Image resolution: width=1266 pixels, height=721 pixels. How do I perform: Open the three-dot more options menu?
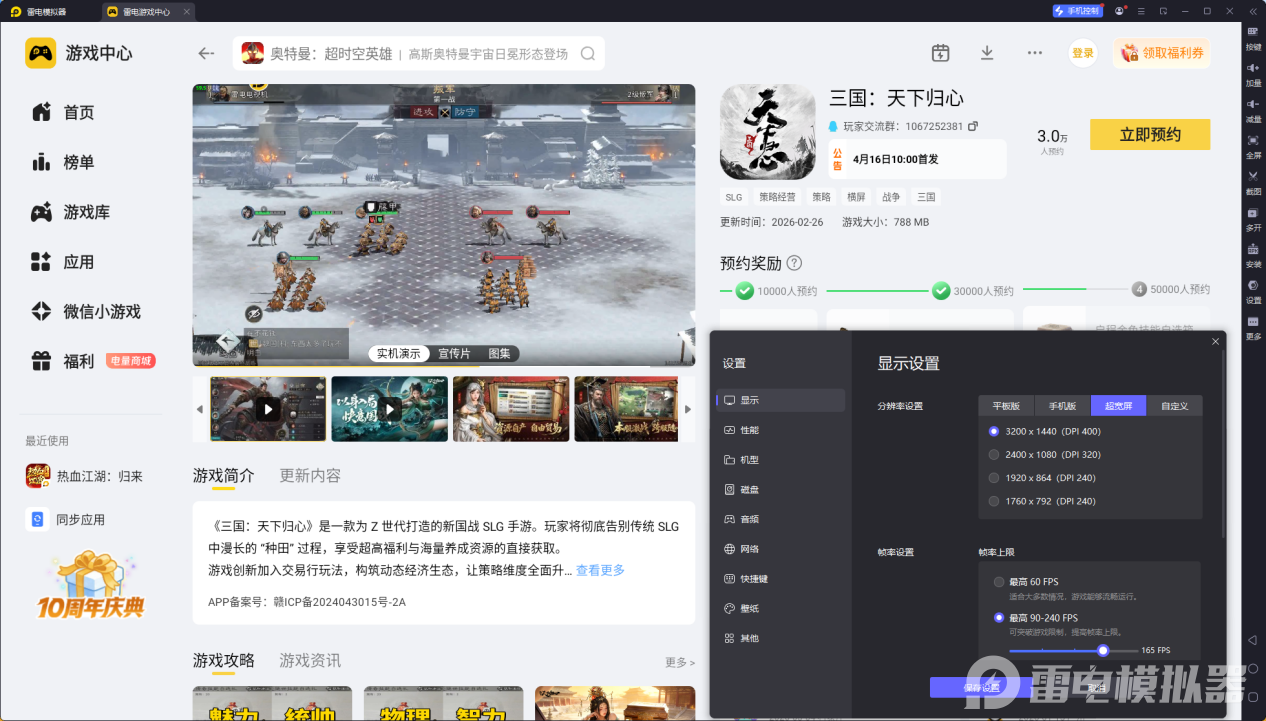coord(1035,53)
